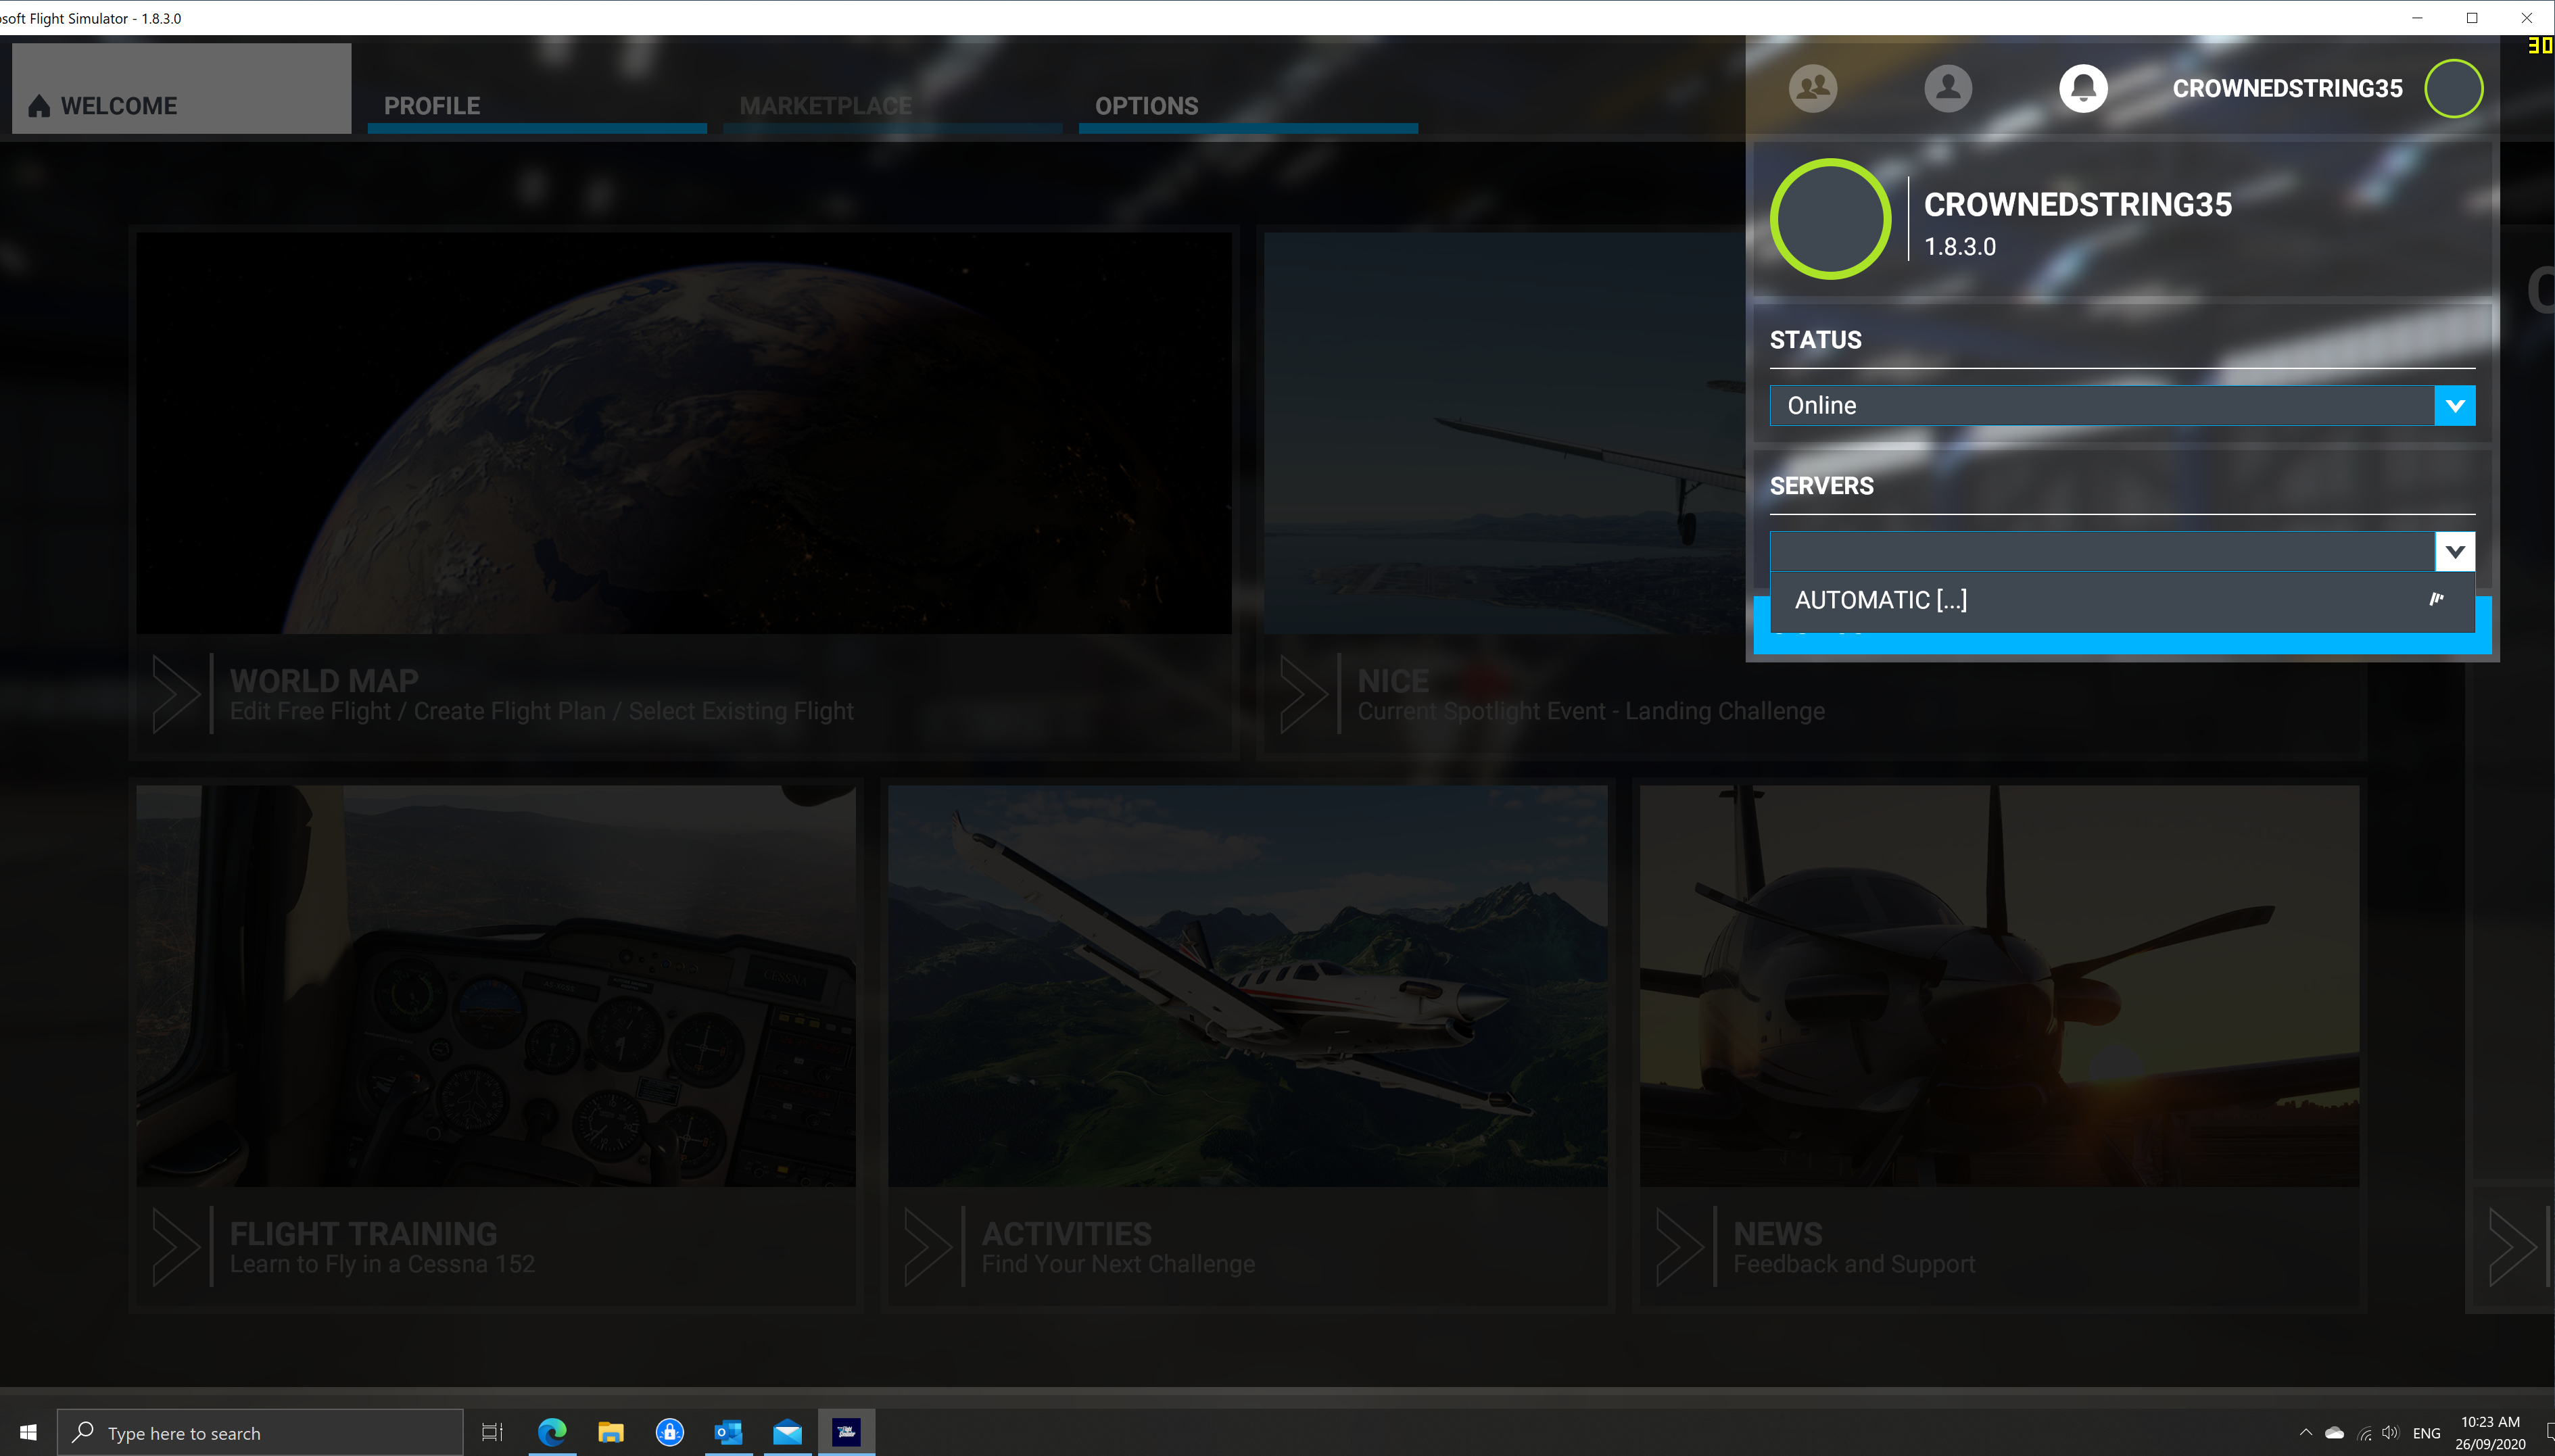This screenshot has width=2555, height=1456.
Task: Click the Activities arrow icon
Action: [928, 1246]
